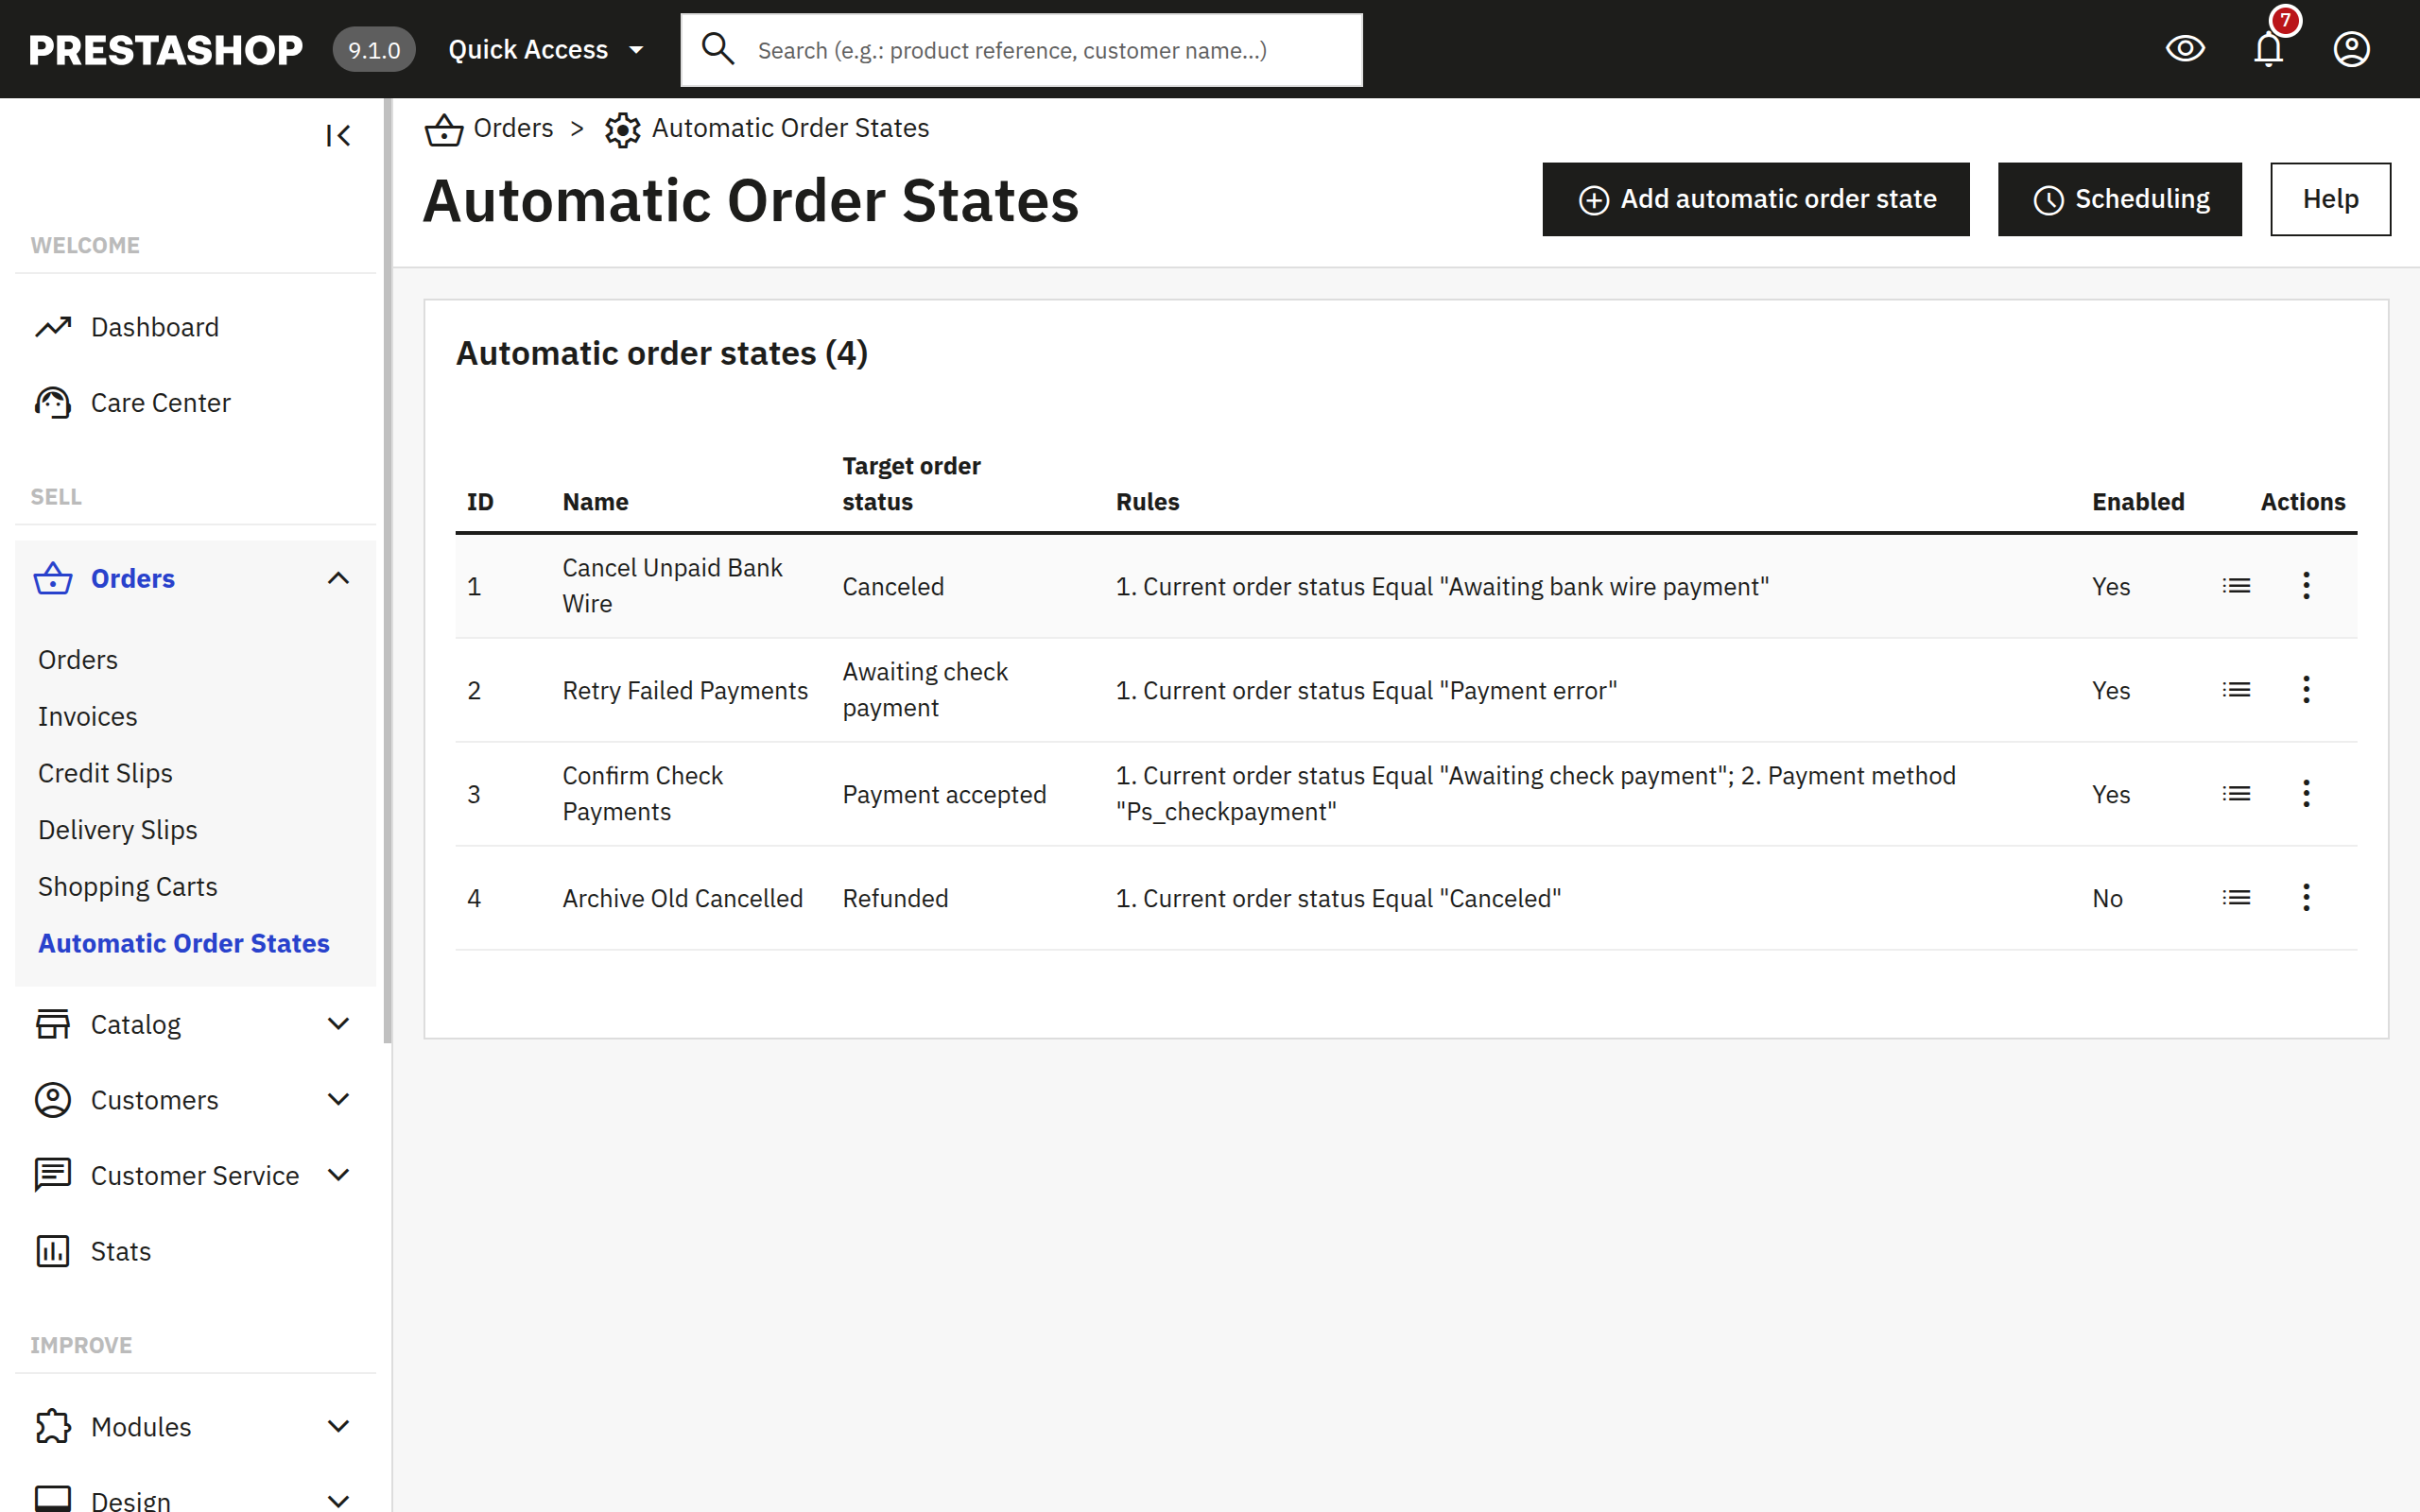The height and width of the screenshot is (1512, 2420).
Task: Open actions menu for Confirm Check Payments
Action: click(x=2306, y=794)
